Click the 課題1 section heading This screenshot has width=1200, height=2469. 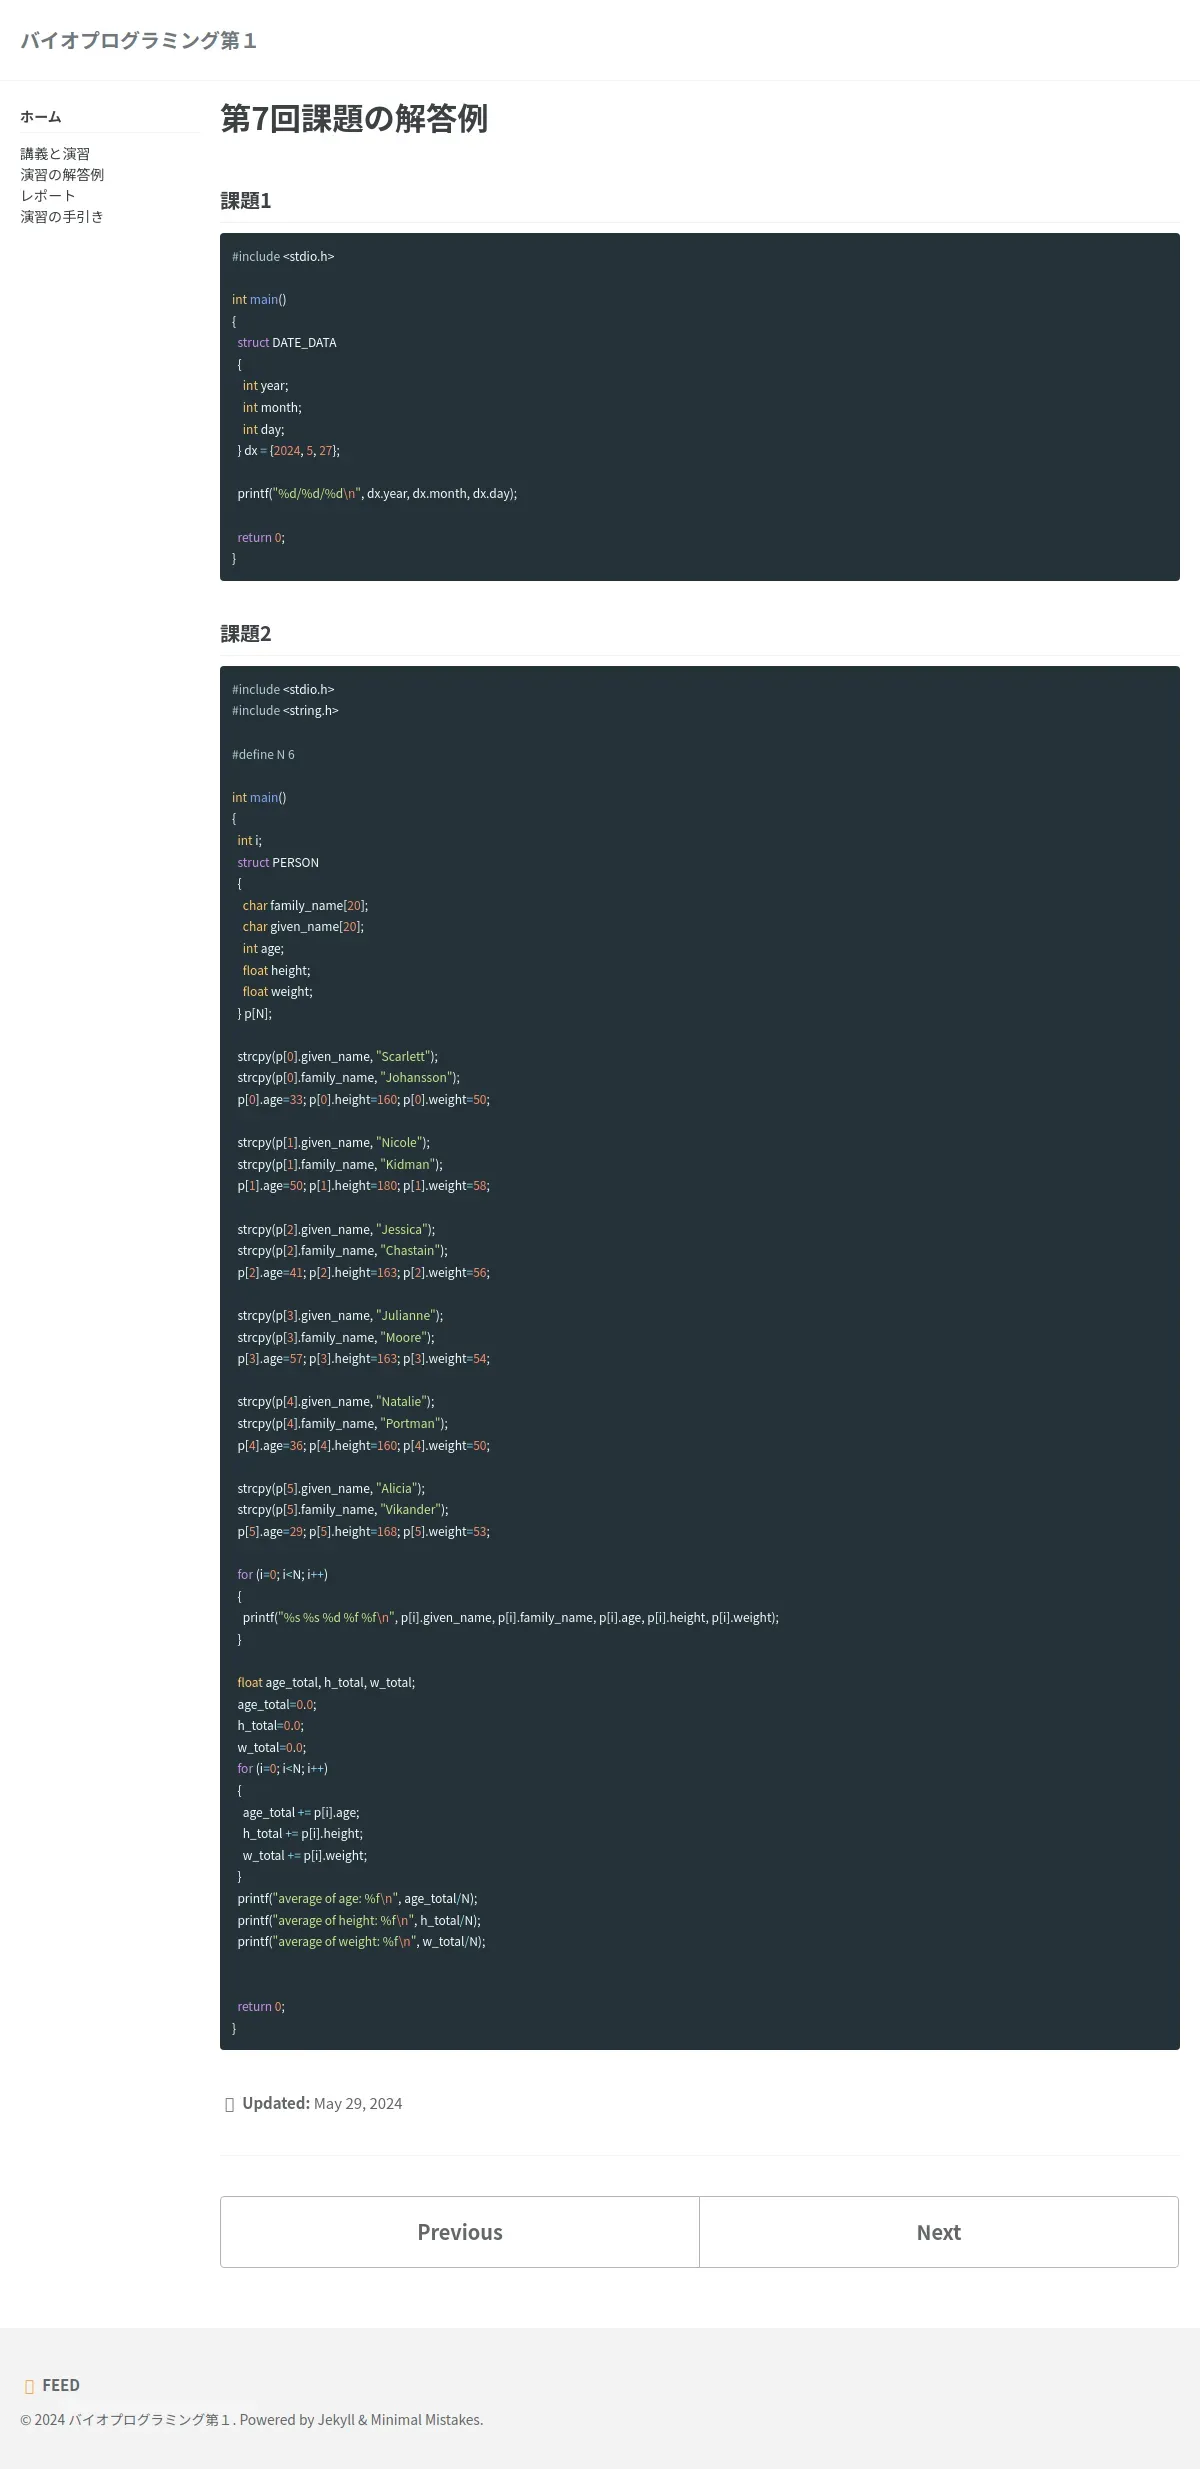pyautogui.click(x=246, y=201)
